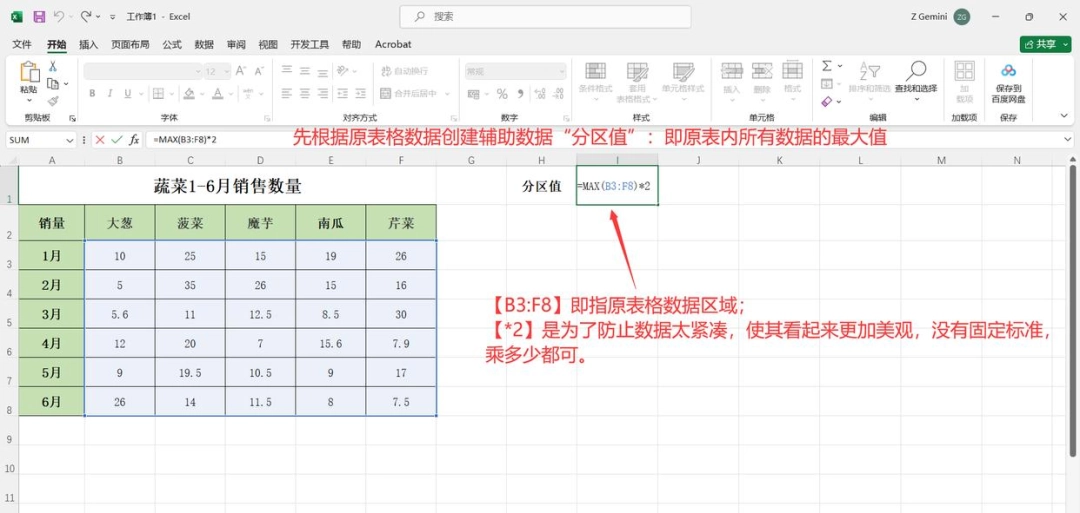The image size is (1080, 513).
Task: Click the Borders grid icon
Action: click(x=158, y=93)
